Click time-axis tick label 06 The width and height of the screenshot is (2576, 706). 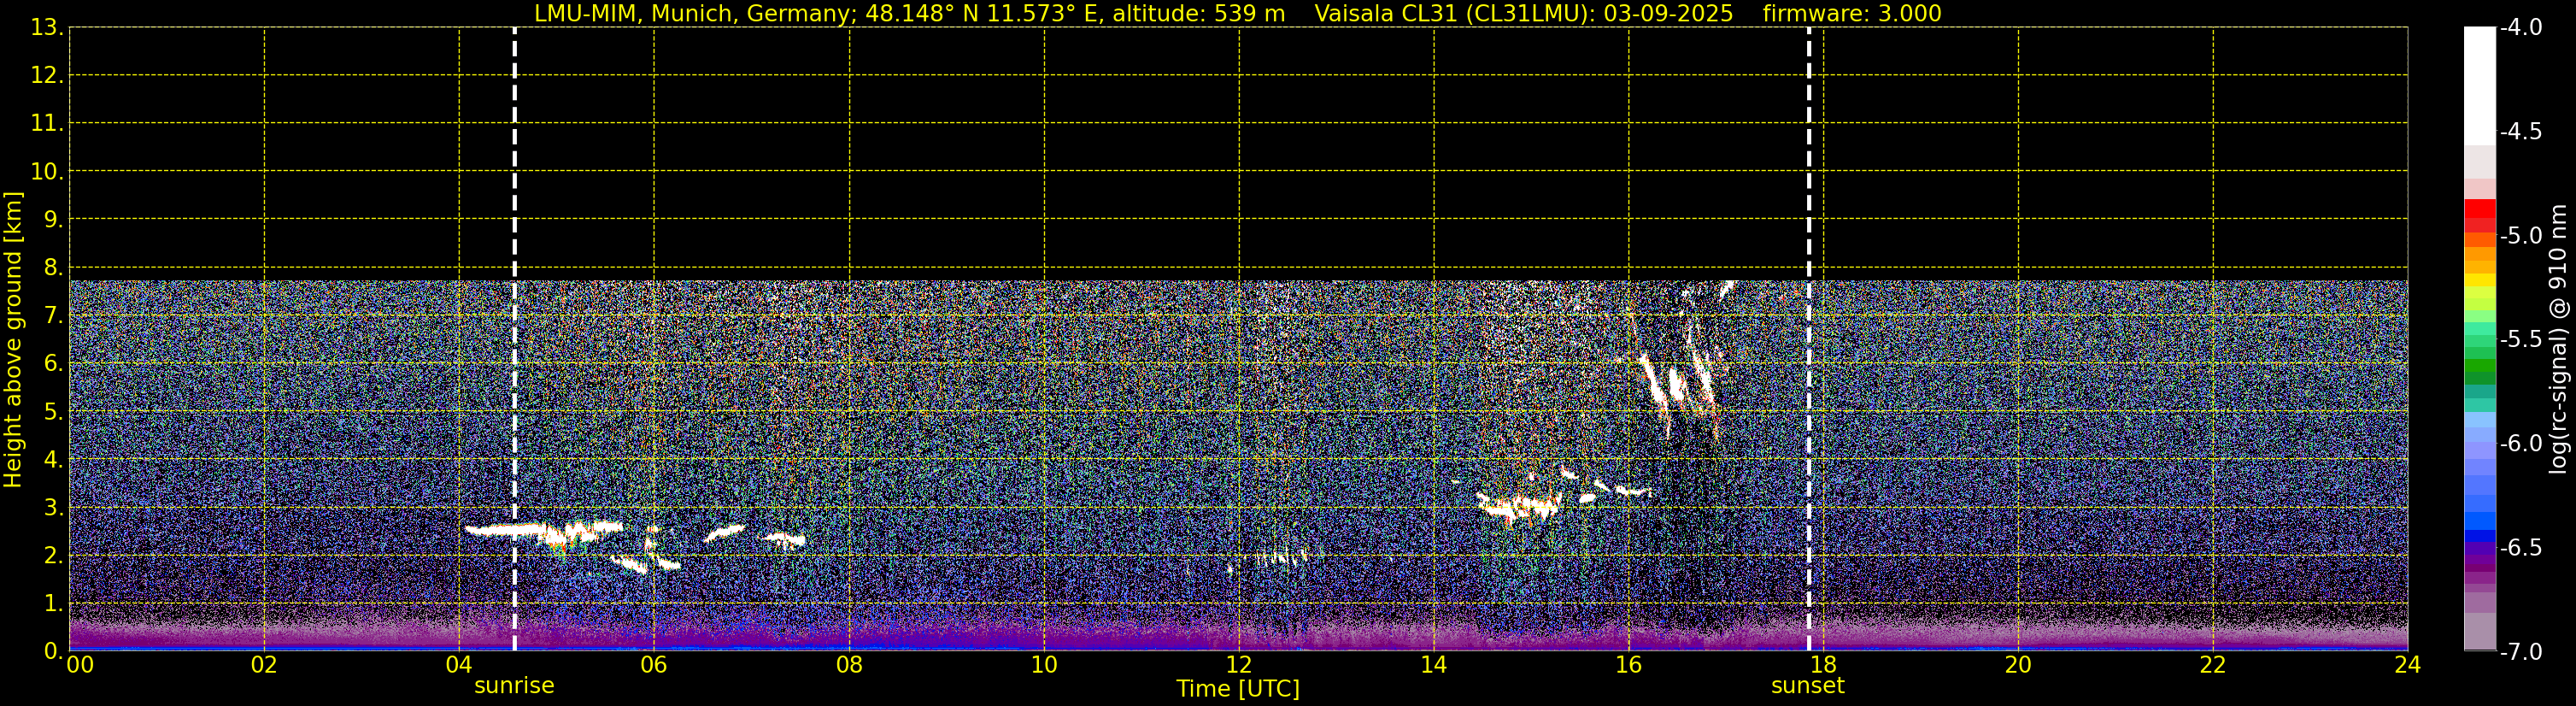point(654,665)
